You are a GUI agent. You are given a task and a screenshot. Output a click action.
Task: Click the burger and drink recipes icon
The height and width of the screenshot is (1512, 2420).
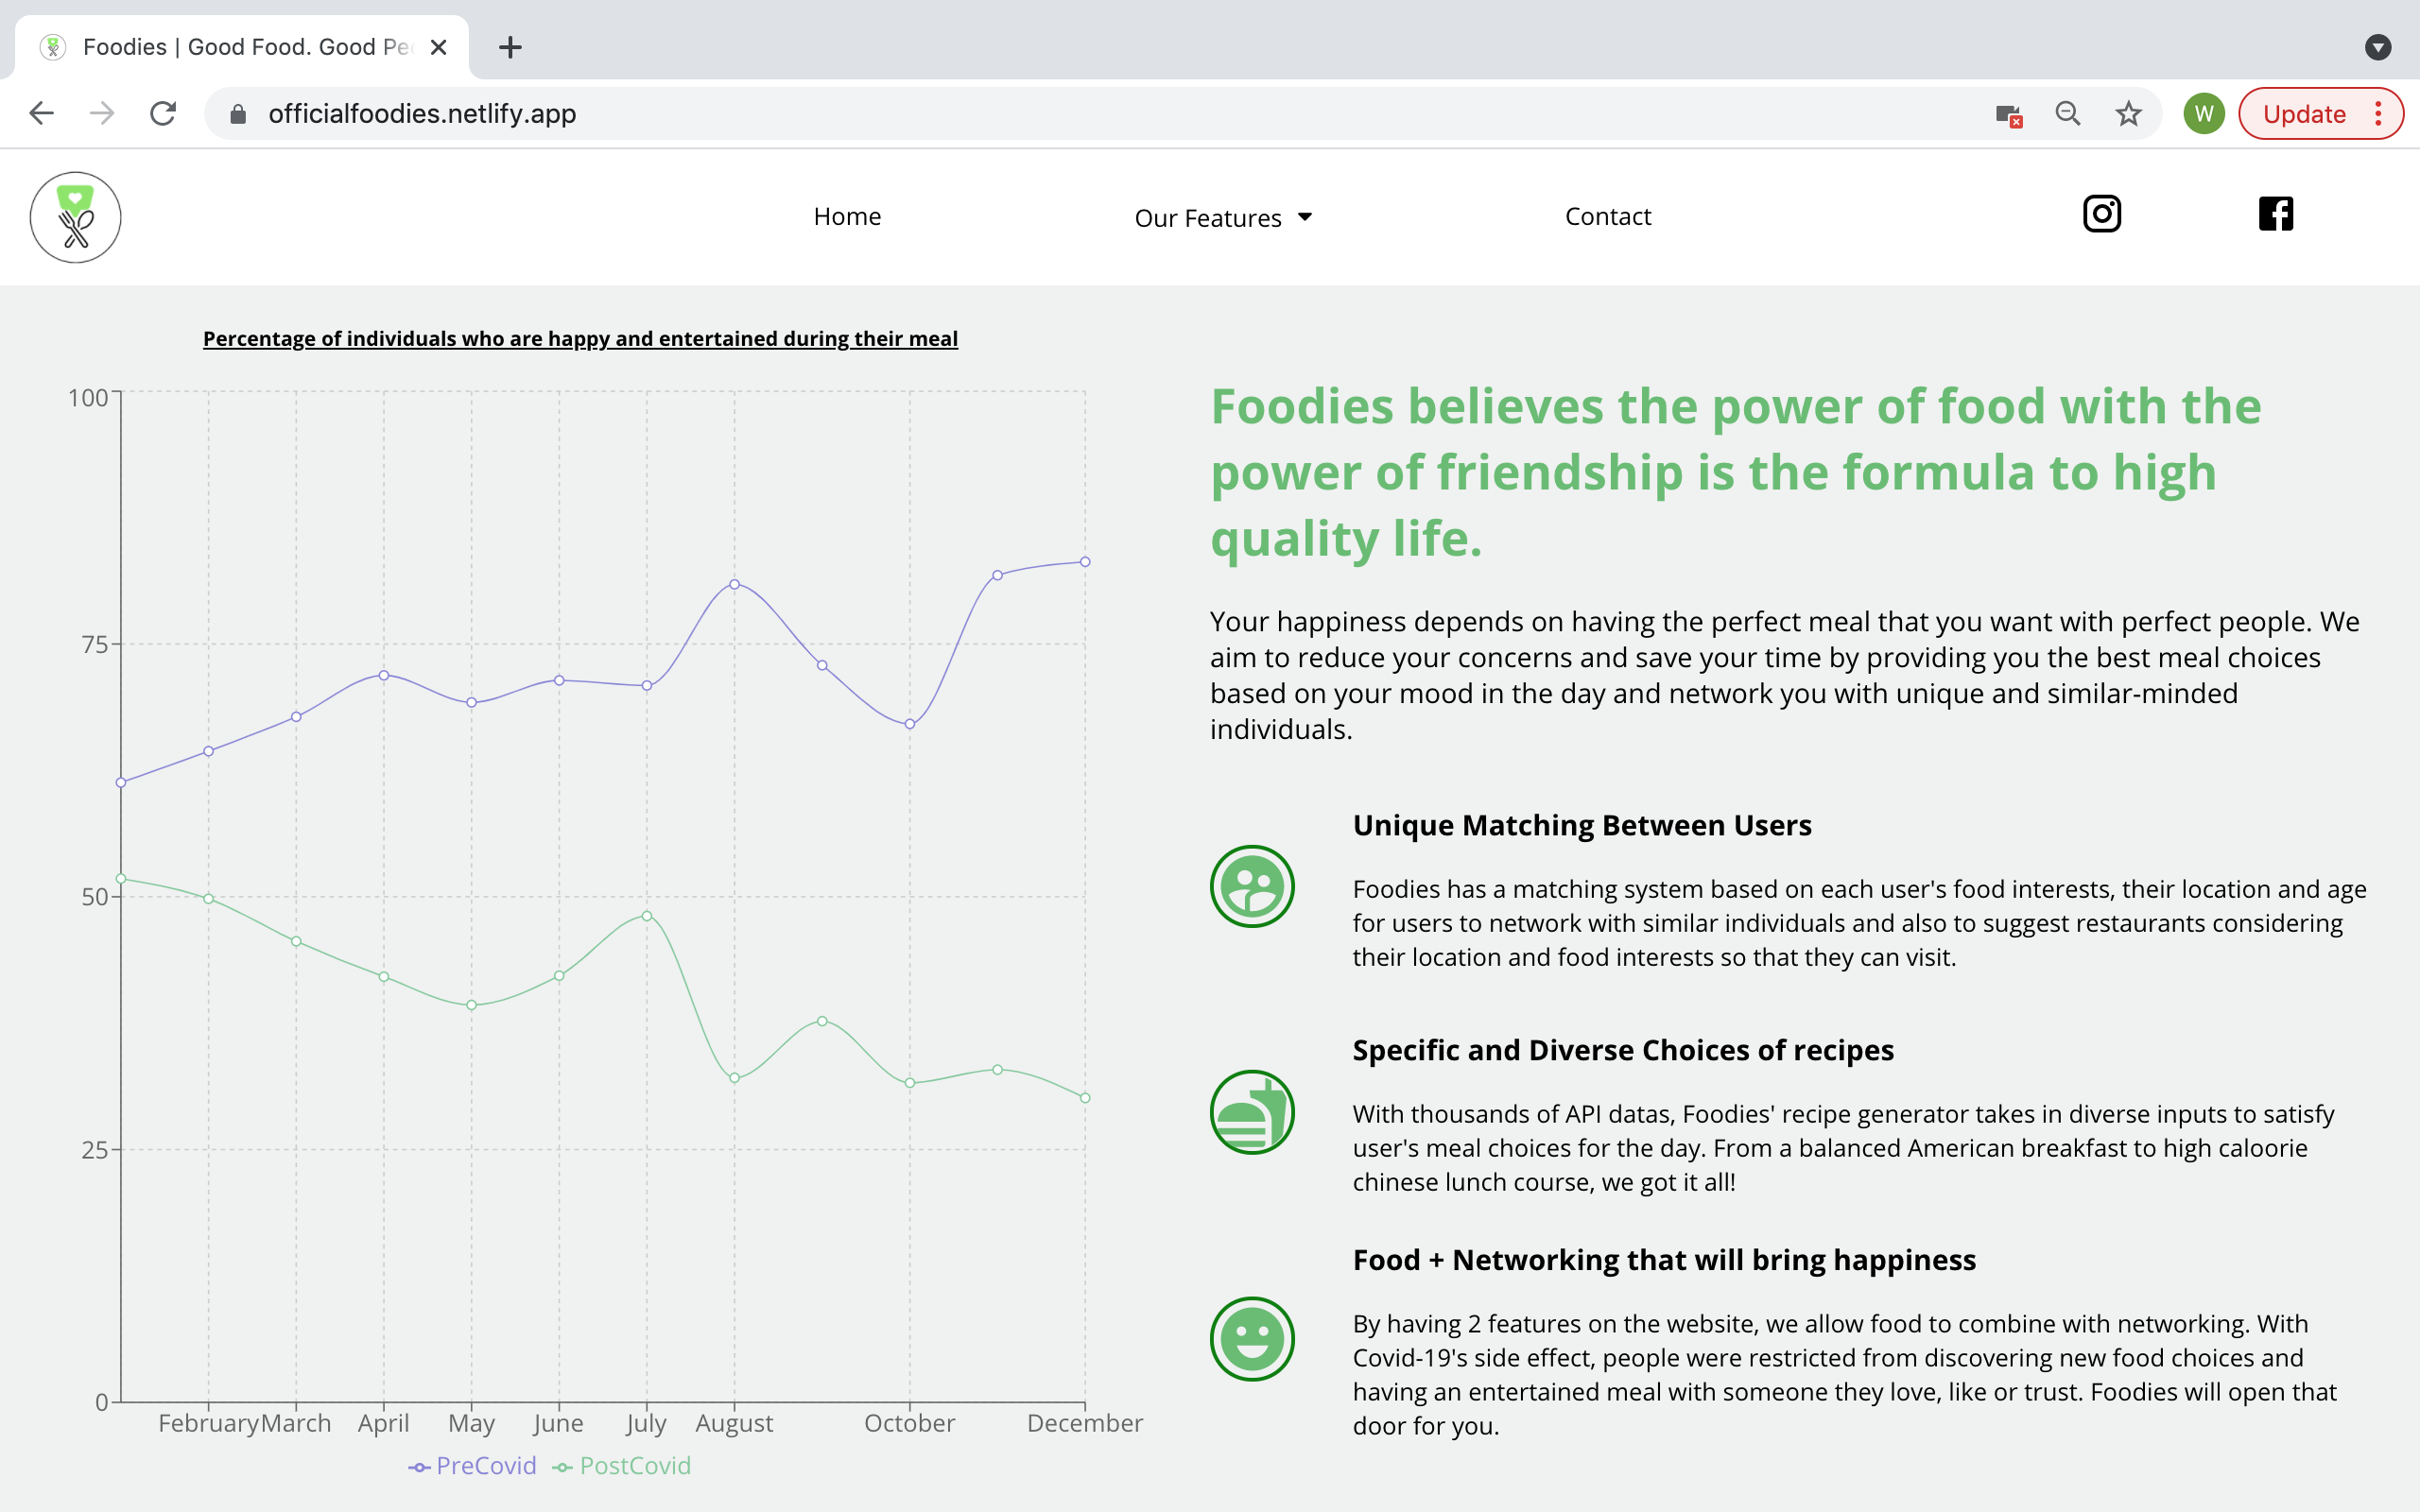pos(1252,1112)
